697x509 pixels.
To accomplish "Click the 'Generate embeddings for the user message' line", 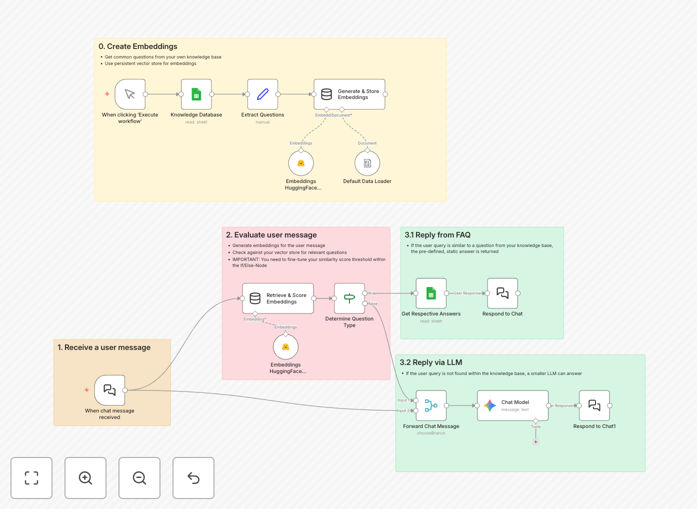I will coord(278,245).
